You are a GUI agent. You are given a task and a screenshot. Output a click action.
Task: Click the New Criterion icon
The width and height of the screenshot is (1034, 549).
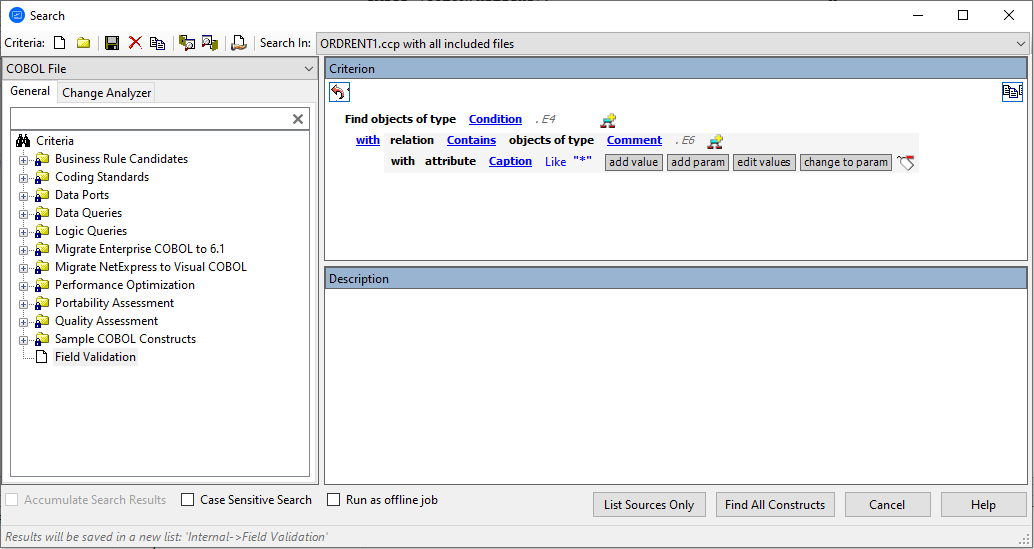[x=60, y=43]
